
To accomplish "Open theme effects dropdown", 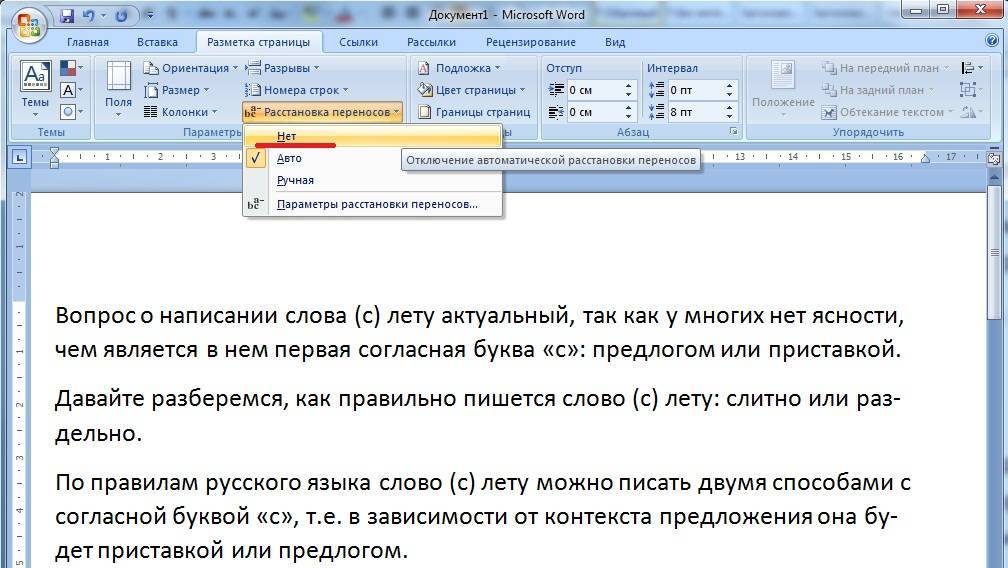I will [71, 112].
